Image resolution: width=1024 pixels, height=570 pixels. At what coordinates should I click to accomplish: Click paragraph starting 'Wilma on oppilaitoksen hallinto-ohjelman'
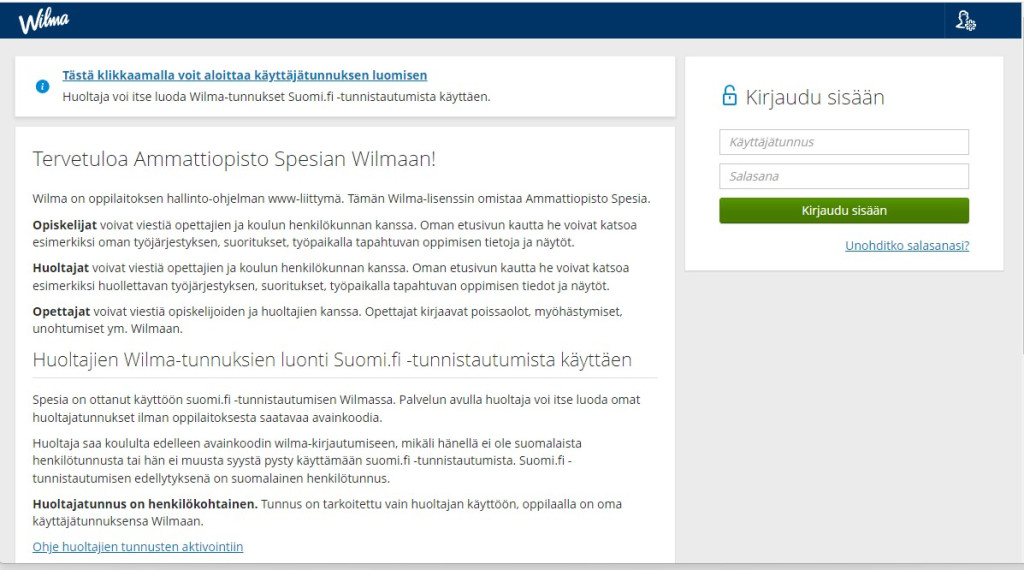[x=341, y=198]
